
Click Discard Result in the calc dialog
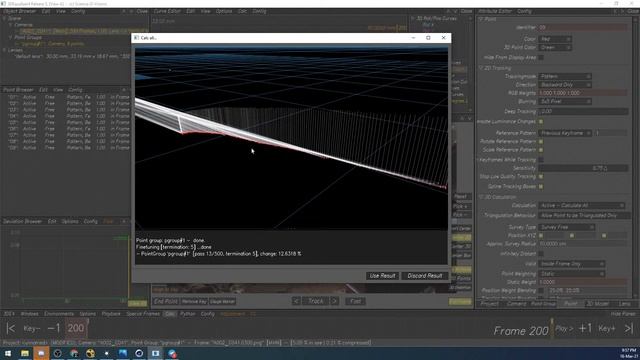tap(424, 276)
